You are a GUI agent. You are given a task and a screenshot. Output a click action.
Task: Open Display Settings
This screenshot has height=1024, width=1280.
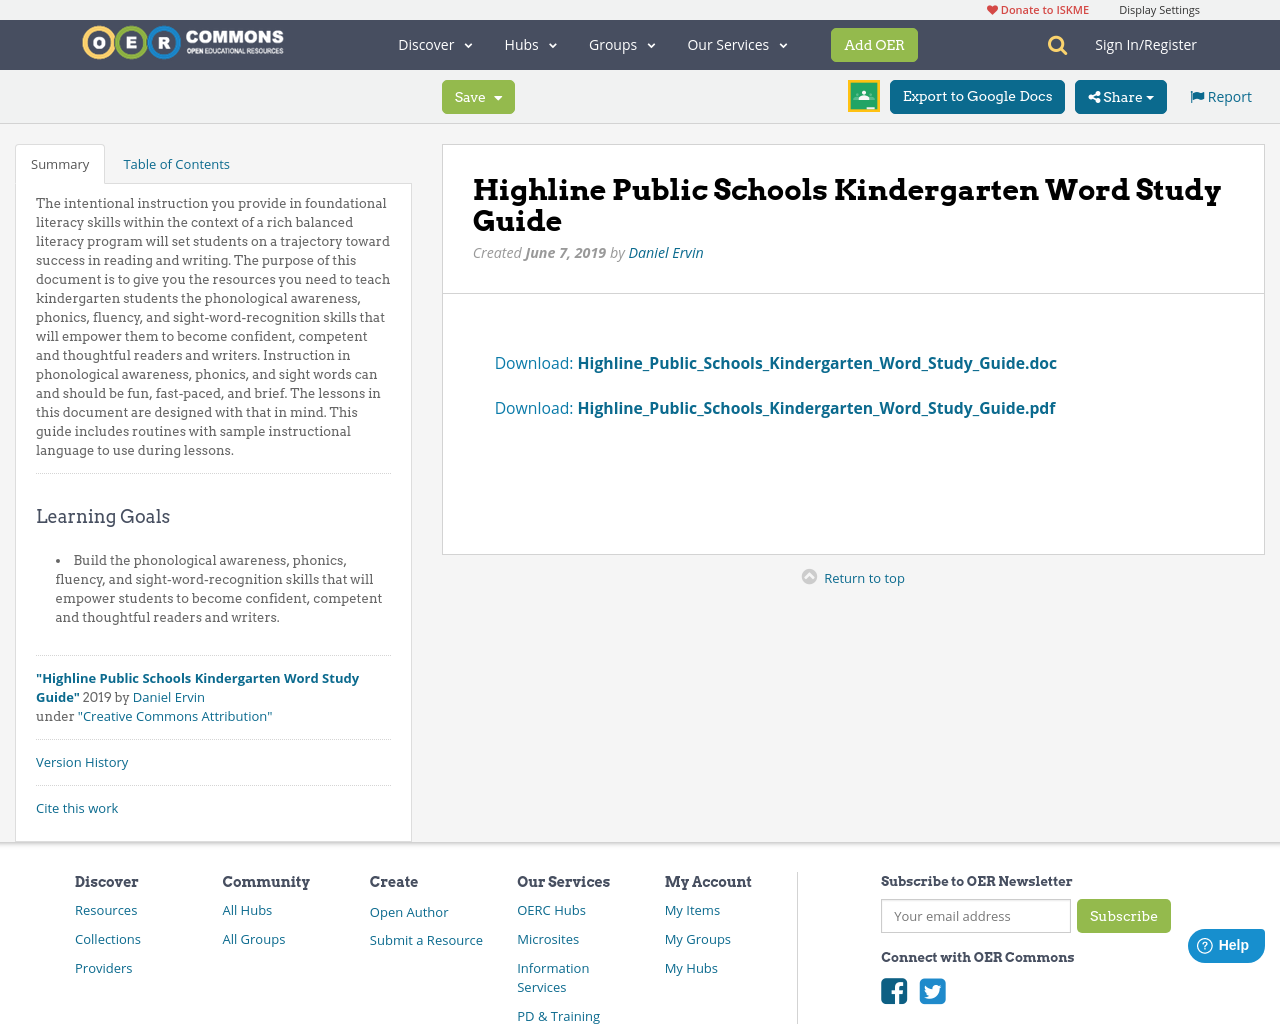click(1159, 8)
